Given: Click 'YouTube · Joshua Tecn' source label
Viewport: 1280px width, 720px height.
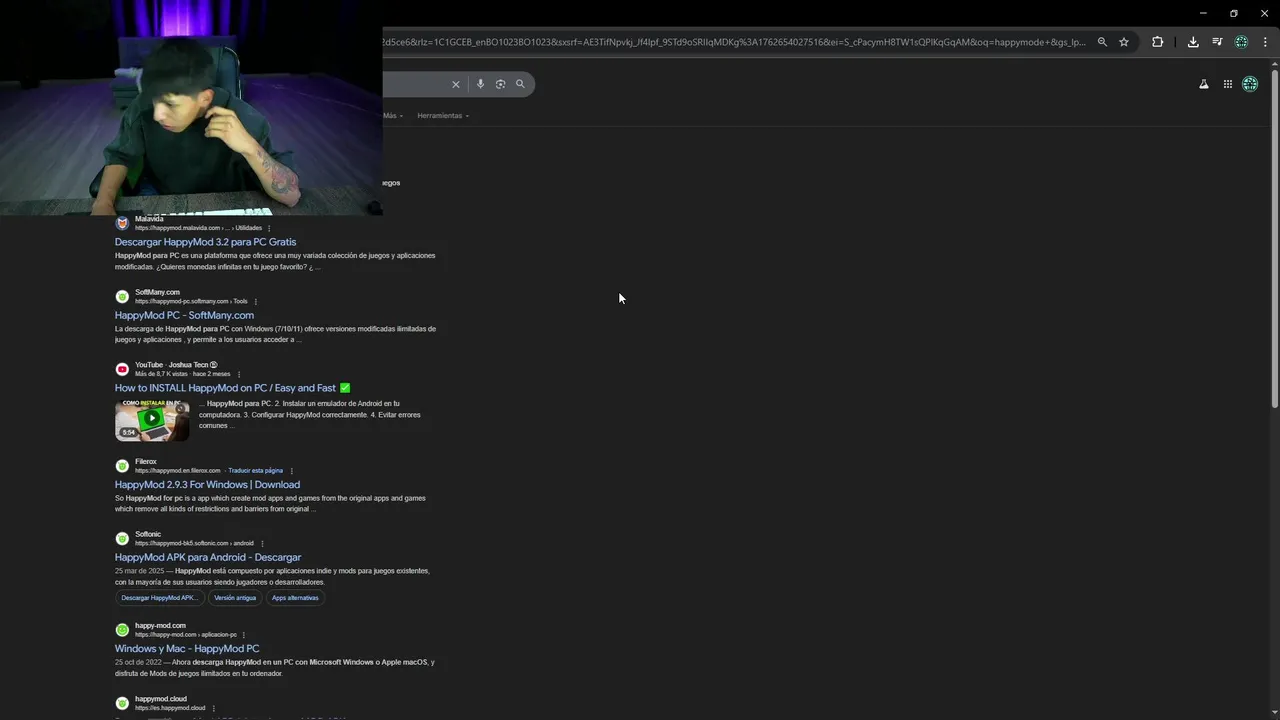Looking at the screenshot, I should click(176, 365).
